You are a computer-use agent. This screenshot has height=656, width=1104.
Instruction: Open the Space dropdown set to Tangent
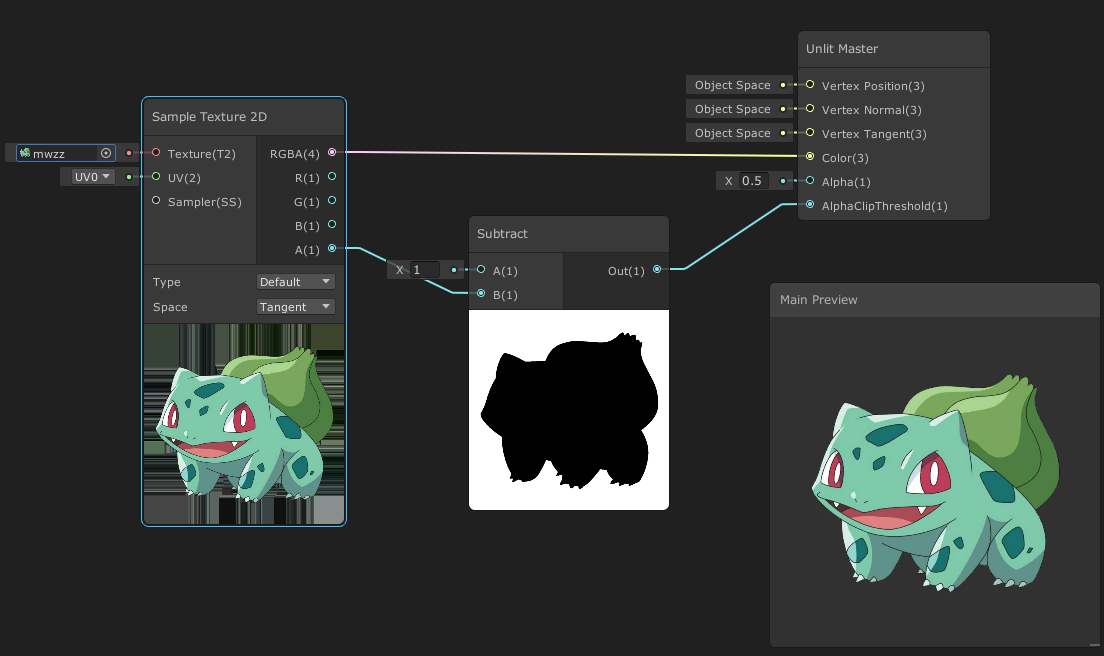point(295,307)
